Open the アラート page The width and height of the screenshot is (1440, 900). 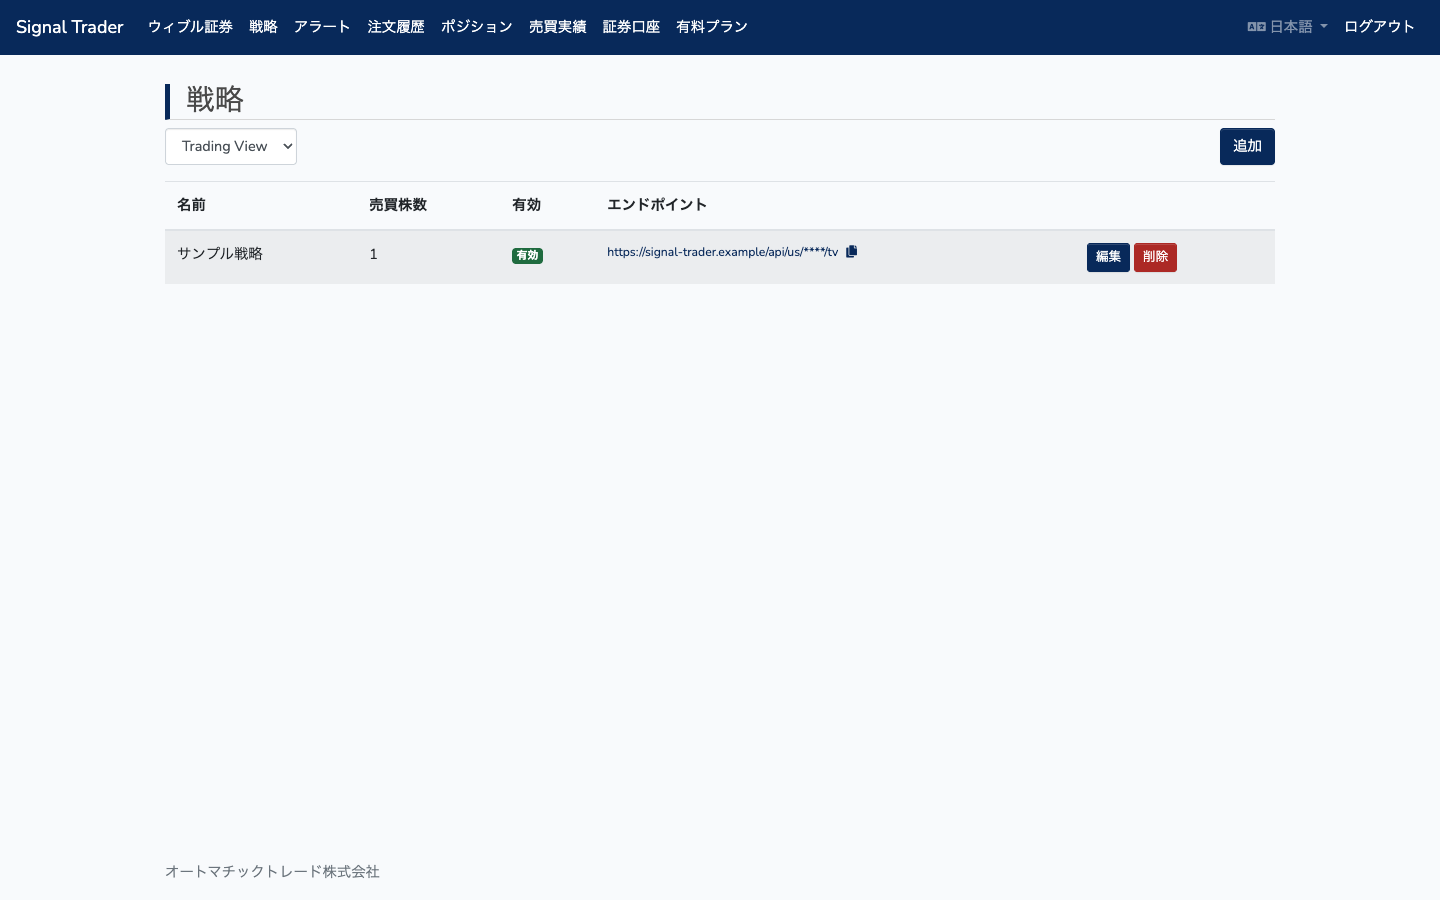(x=322, y=27)
